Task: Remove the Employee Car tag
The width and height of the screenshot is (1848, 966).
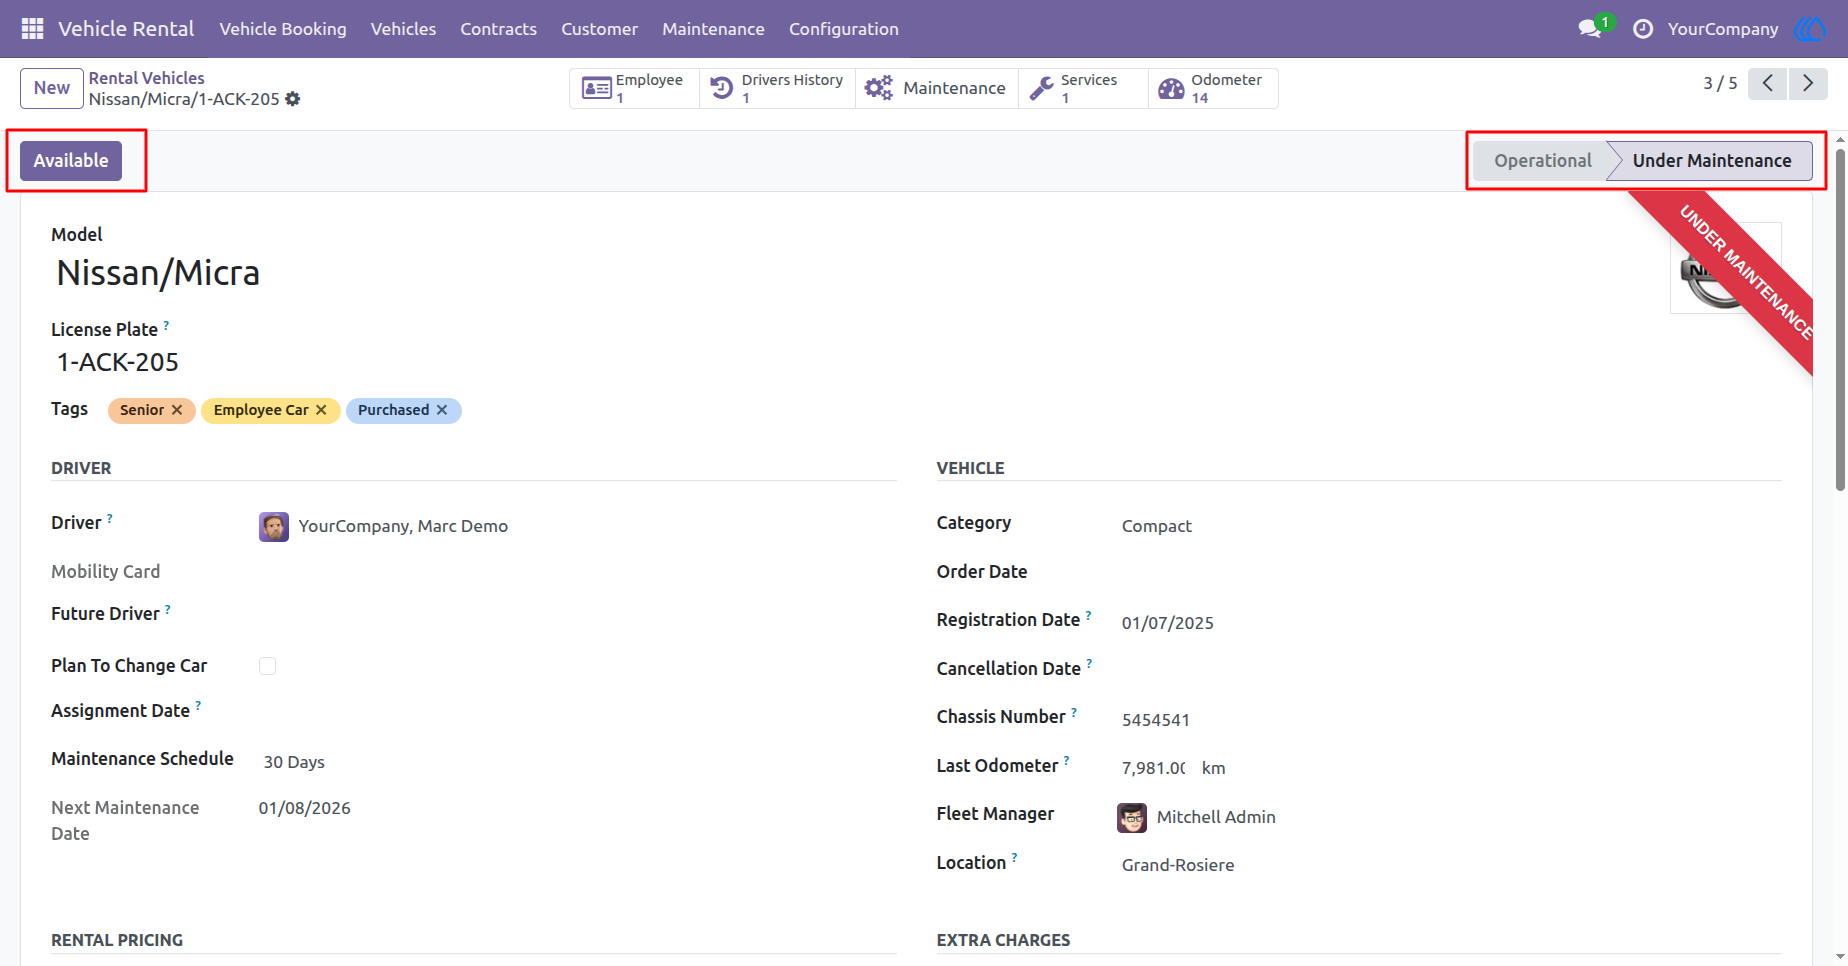Action: [321, 410]
